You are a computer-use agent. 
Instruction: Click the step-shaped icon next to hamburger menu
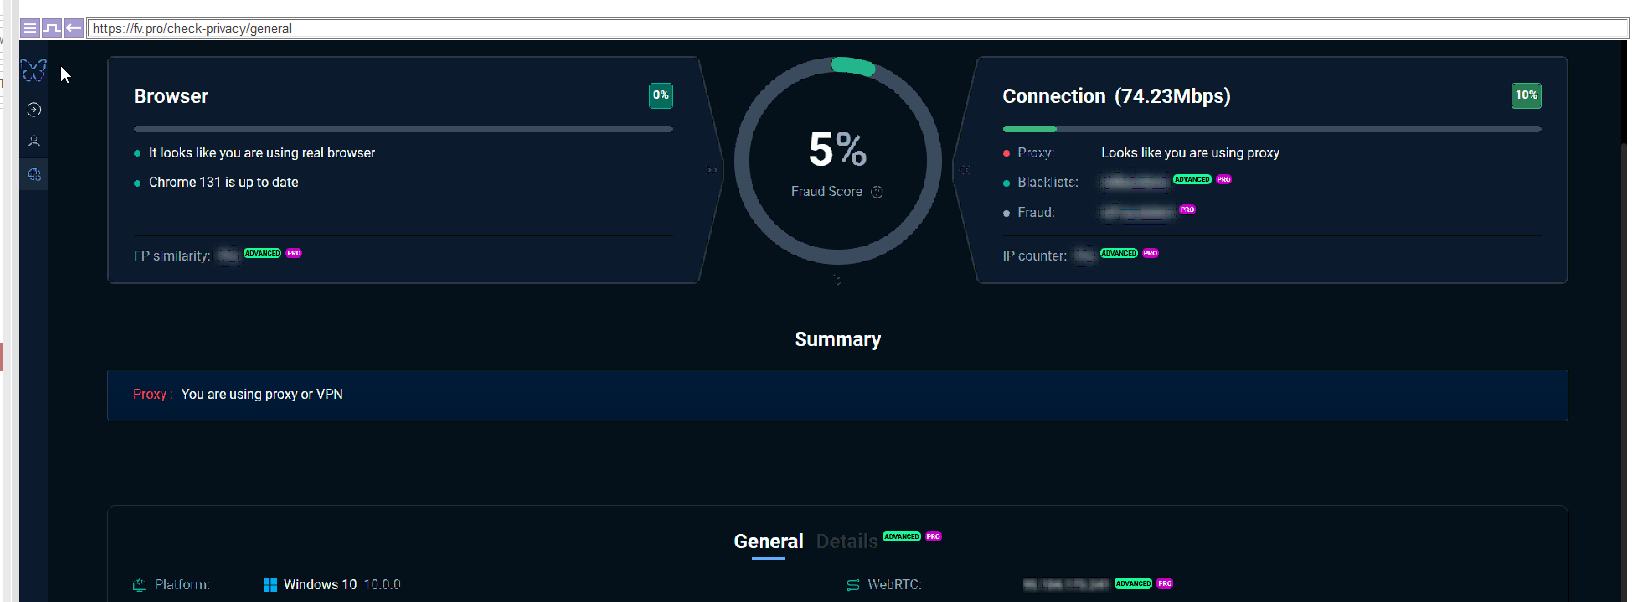[x=52, y=28]
